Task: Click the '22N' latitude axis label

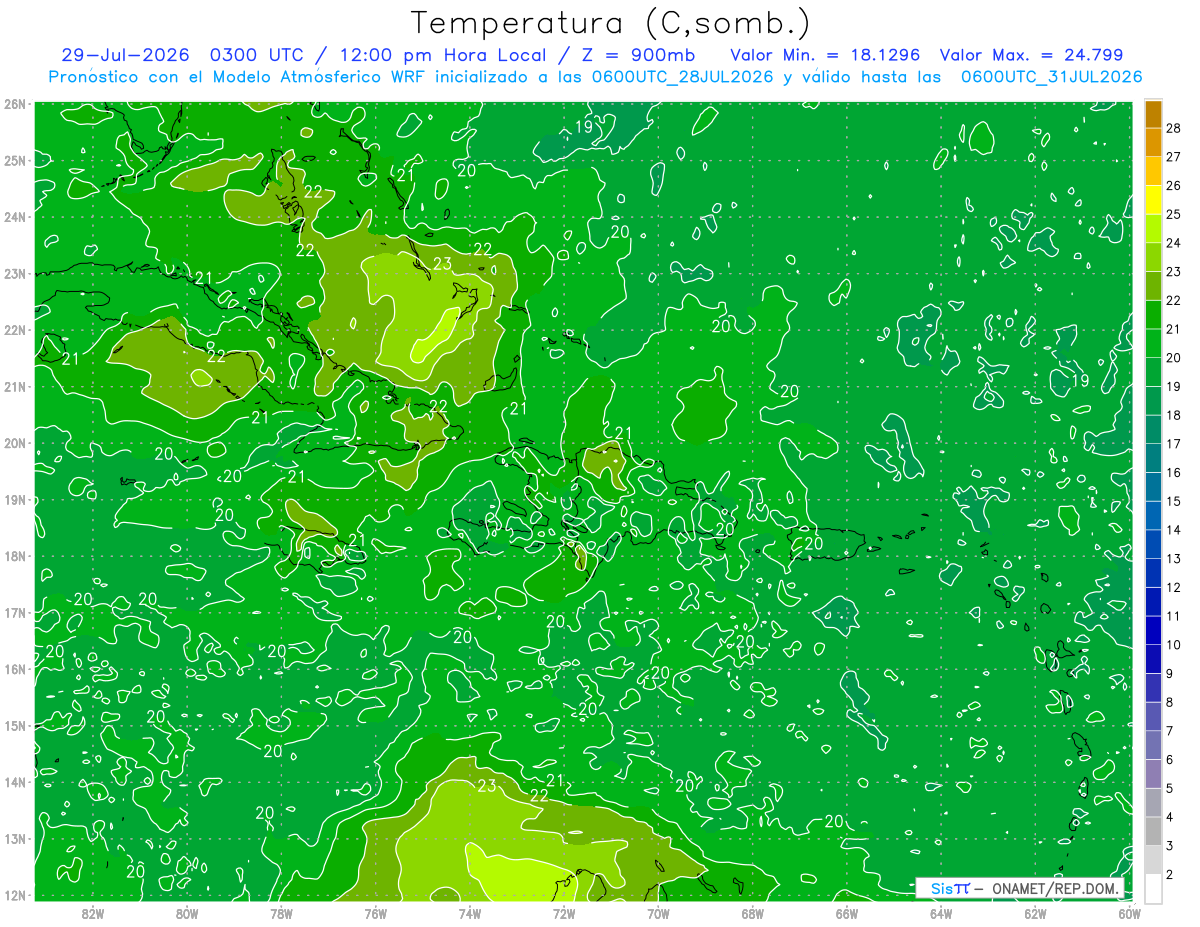Action: (14, 330)
